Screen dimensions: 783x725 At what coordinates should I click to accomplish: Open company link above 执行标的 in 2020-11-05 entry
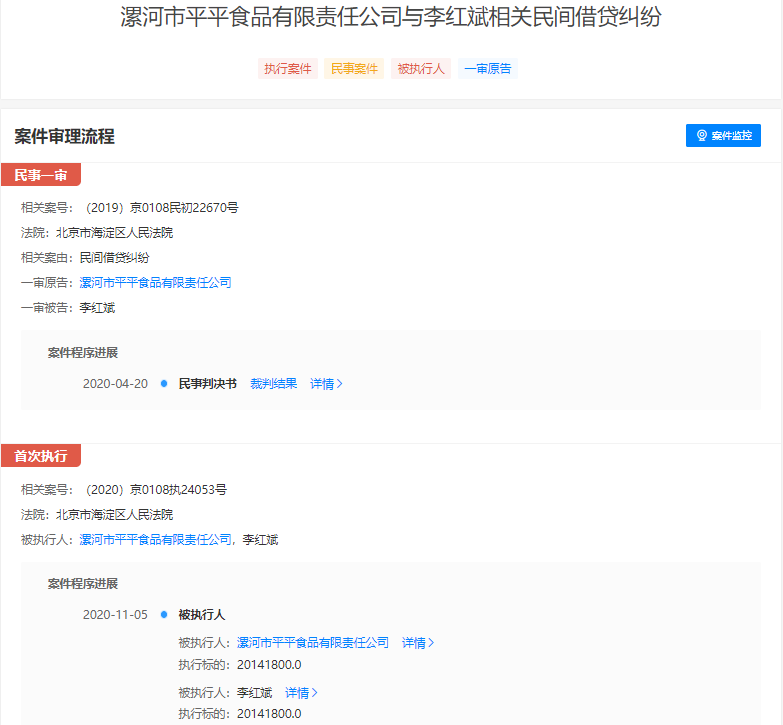tap(313, 643)
